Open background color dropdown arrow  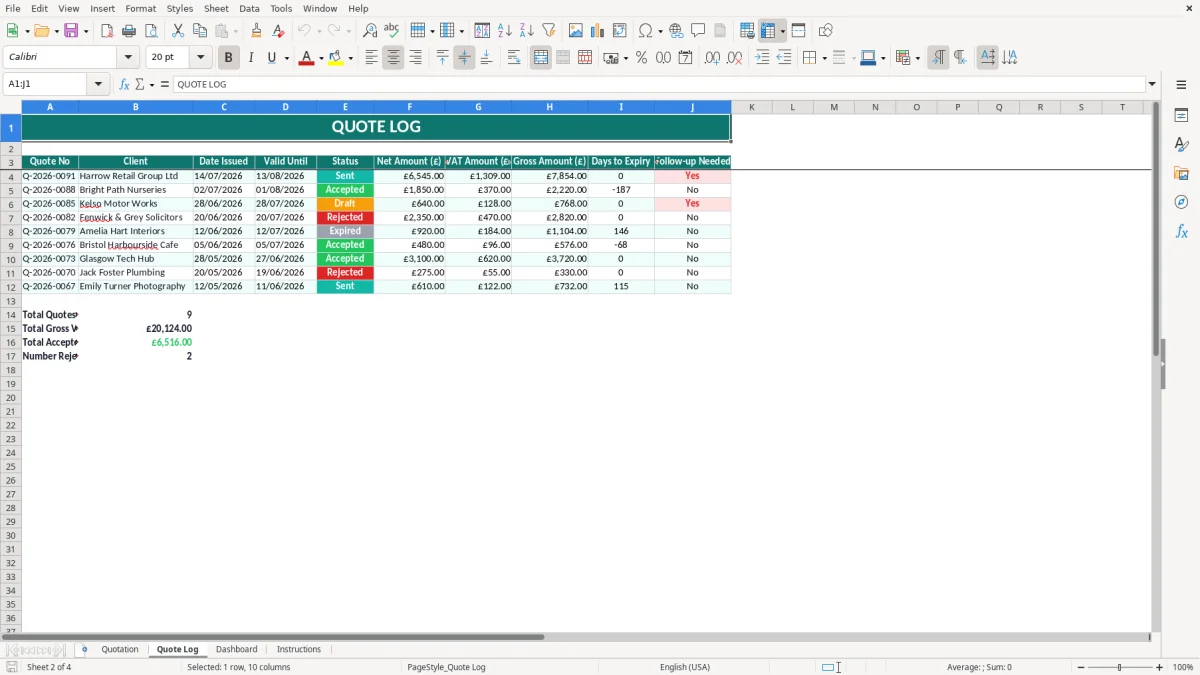350,59
